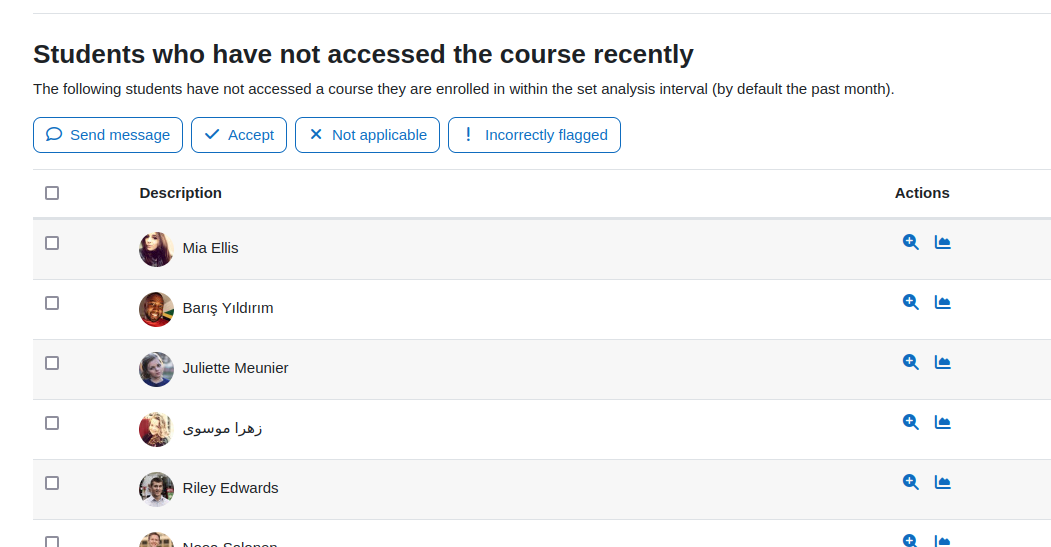1051x547 pixels.
Task: Check the box next to Juliette Meunier
Action: point(52,363)
